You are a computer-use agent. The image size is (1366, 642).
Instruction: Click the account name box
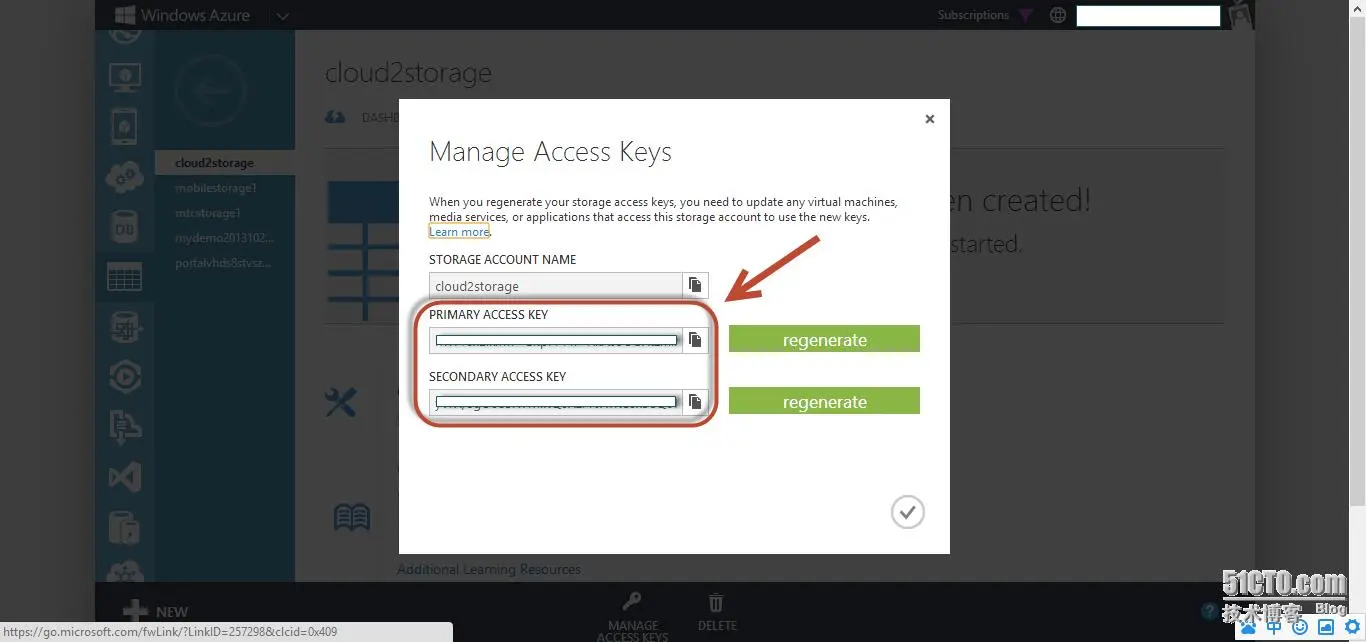(x=1148, y=16)
